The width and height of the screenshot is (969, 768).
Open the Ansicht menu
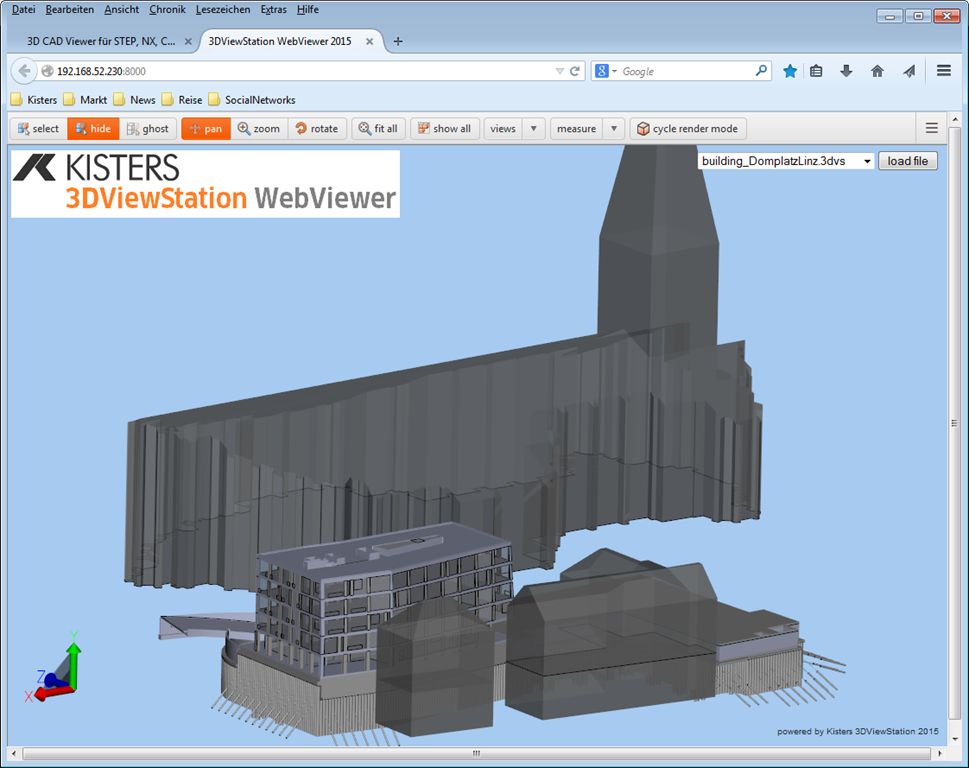(x=122, y=9)
